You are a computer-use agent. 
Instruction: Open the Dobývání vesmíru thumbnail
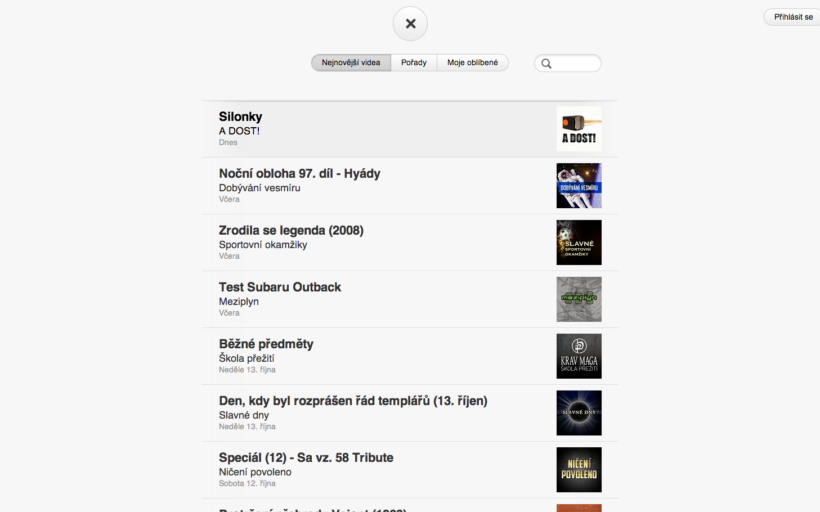click(579, 186)
